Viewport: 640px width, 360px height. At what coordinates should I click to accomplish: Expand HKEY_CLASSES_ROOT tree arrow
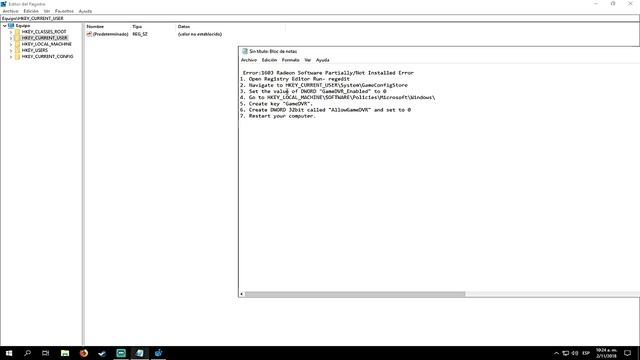click(11, 32)
